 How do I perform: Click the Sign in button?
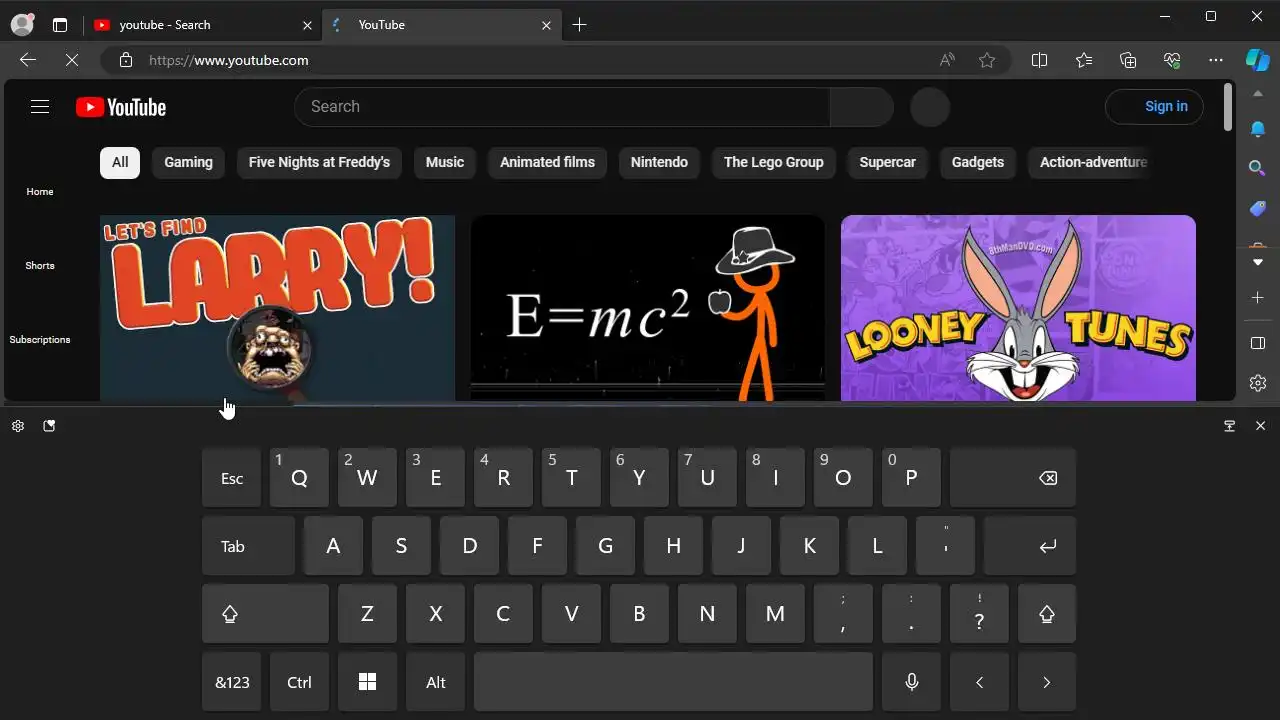tap(1154, 107)
